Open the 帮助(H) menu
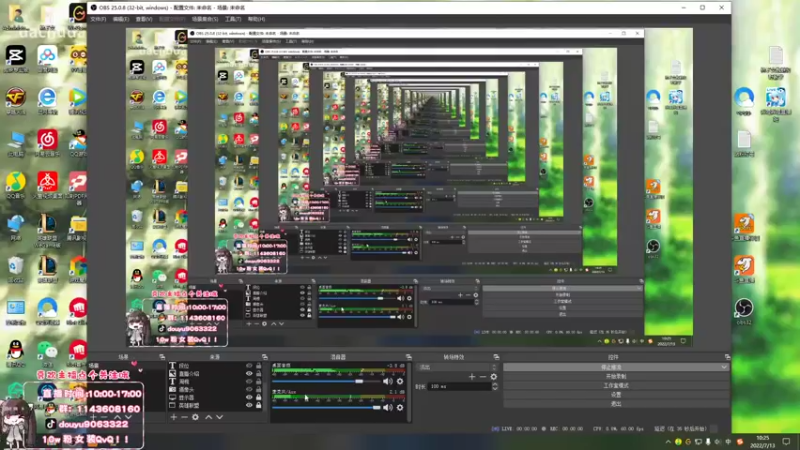The image size is (800, 450). point(256,19)
